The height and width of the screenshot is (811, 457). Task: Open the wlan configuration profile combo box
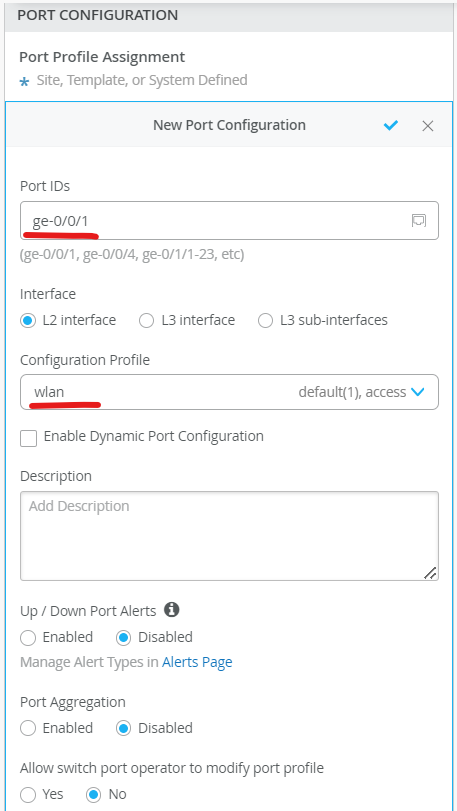pyautogui.click(x=230, y=392)
